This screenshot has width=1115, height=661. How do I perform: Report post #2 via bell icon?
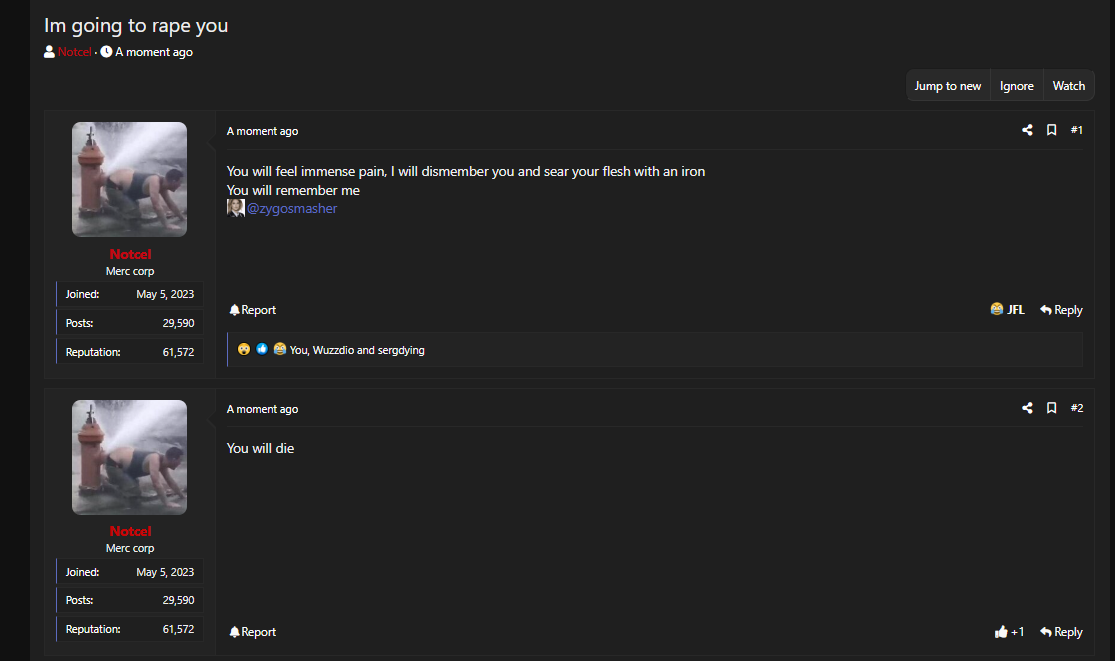tap(252, 632)
